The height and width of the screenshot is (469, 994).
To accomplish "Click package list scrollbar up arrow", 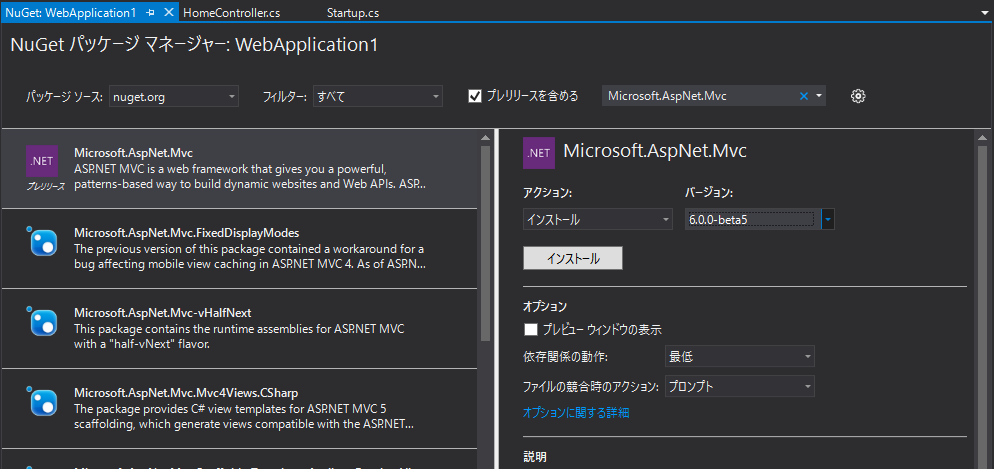I will pyautogui.click(x=485, y=138).
